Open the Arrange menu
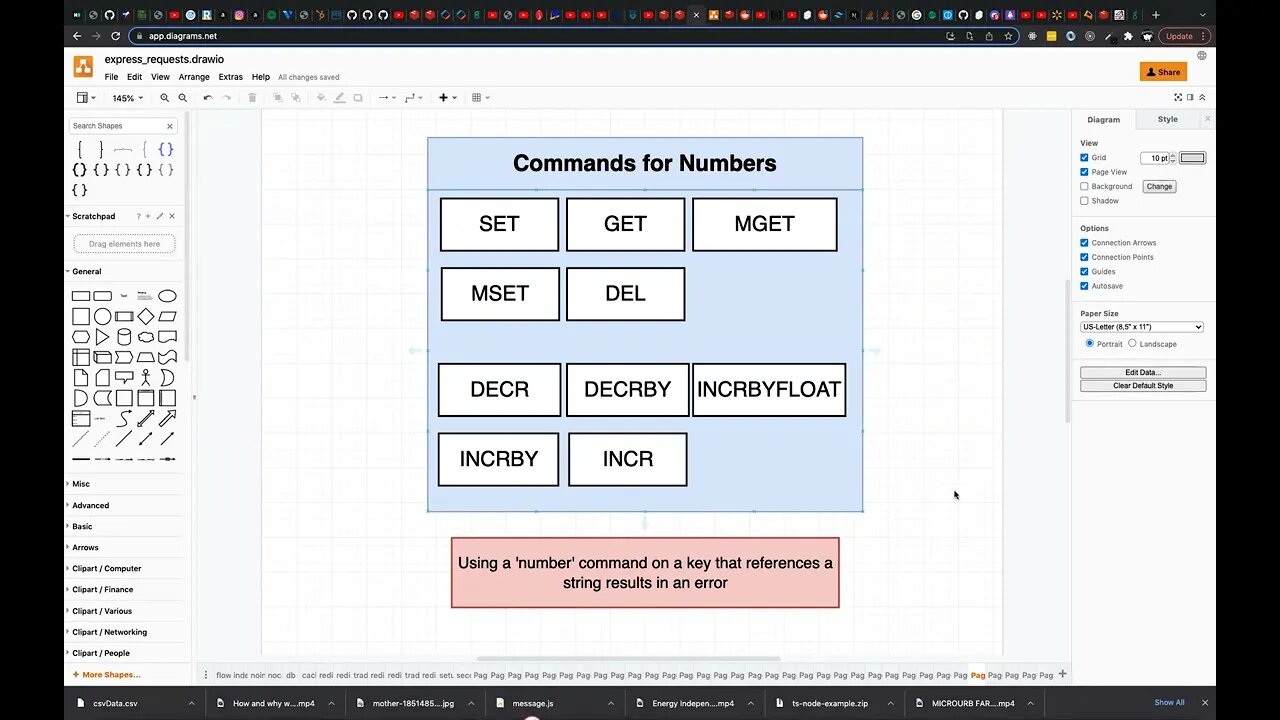Screen dimensions: 1280x720 (194, 77)
